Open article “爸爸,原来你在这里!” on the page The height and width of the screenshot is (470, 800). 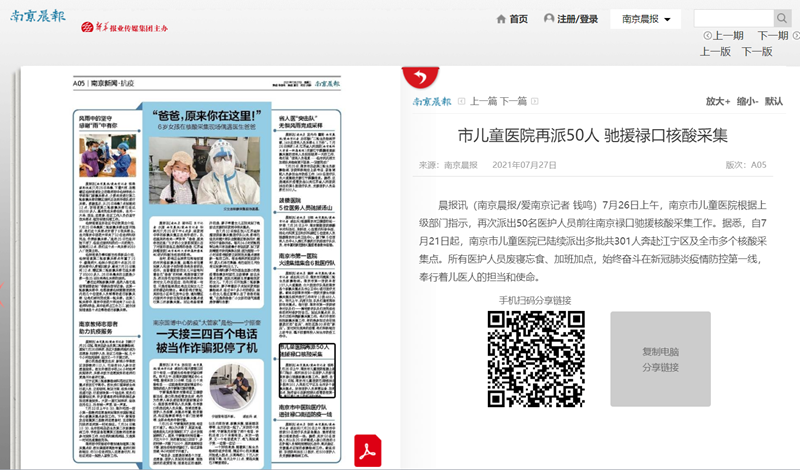point(207,116)
